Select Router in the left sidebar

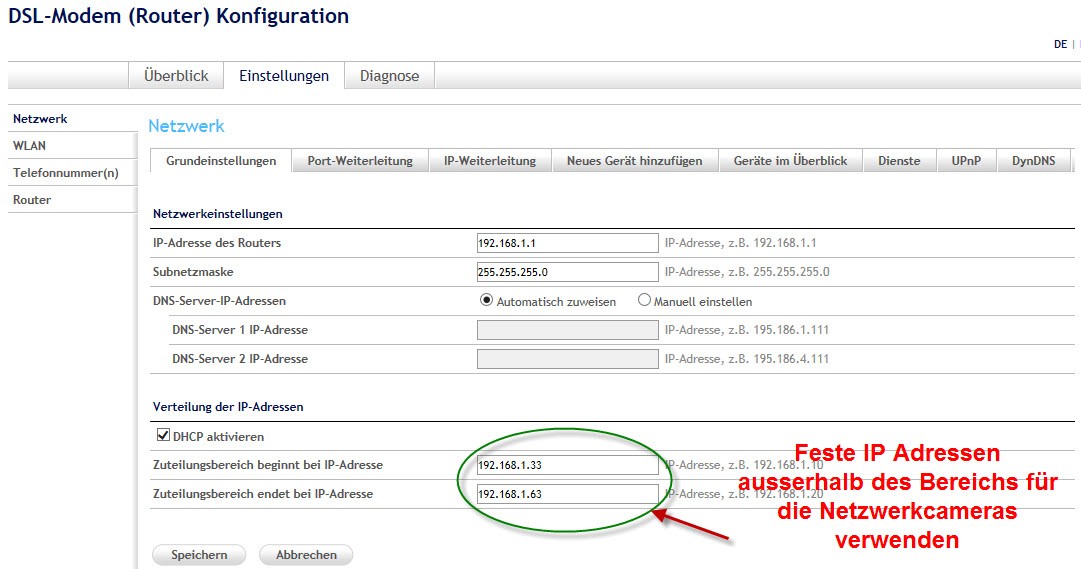32,200
